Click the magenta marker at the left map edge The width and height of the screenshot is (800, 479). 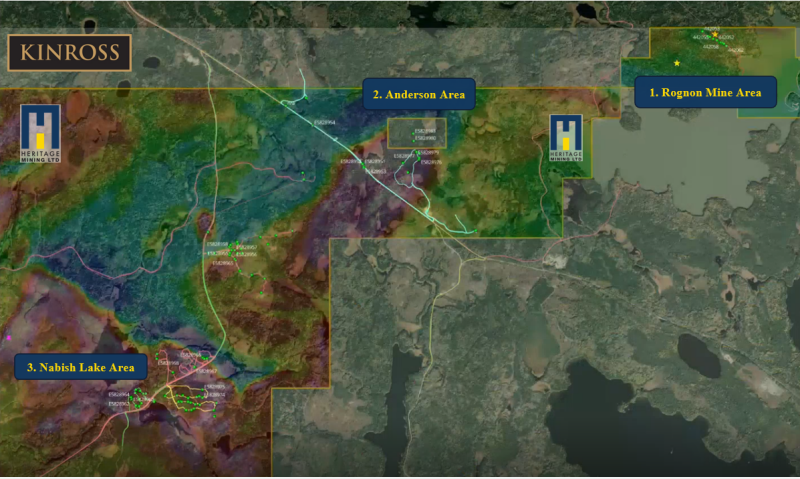tap(9, 338)
